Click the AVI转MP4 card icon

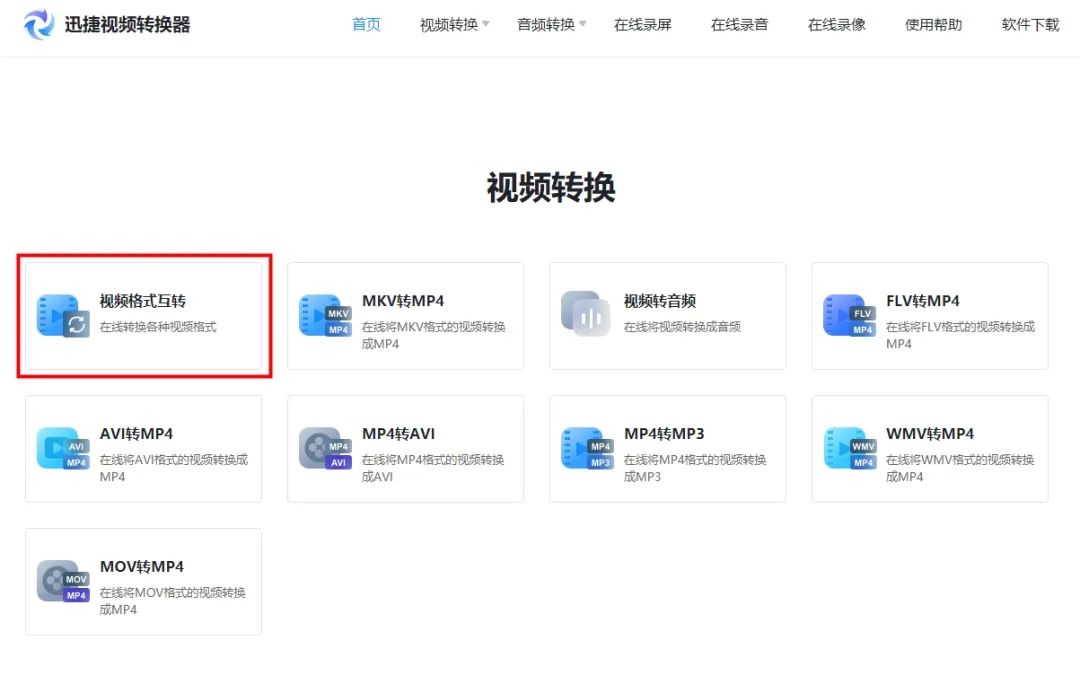[63, 448]
